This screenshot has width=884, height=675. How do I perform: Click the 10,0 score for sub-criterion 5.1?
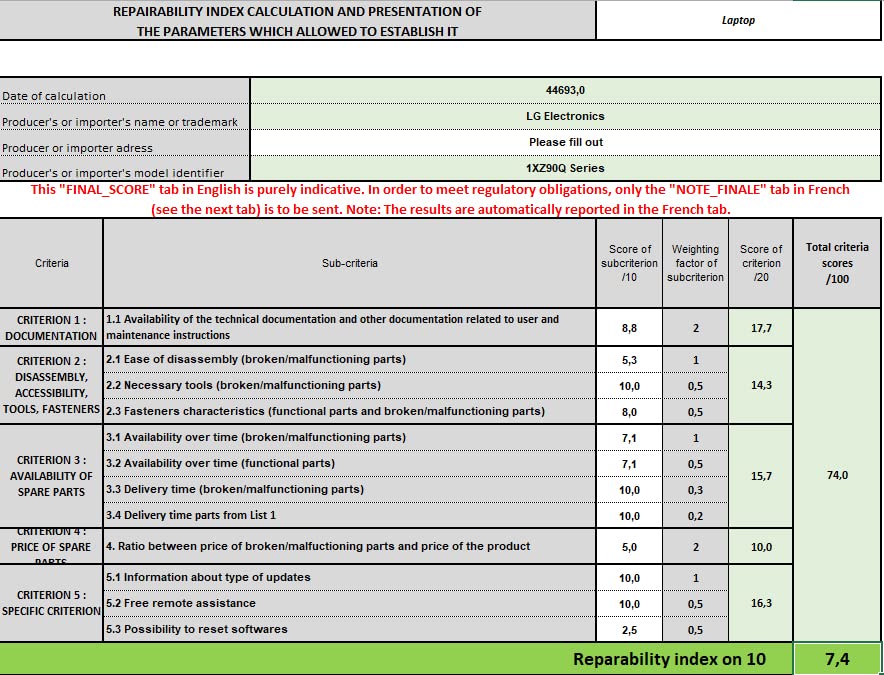(629, 578)
